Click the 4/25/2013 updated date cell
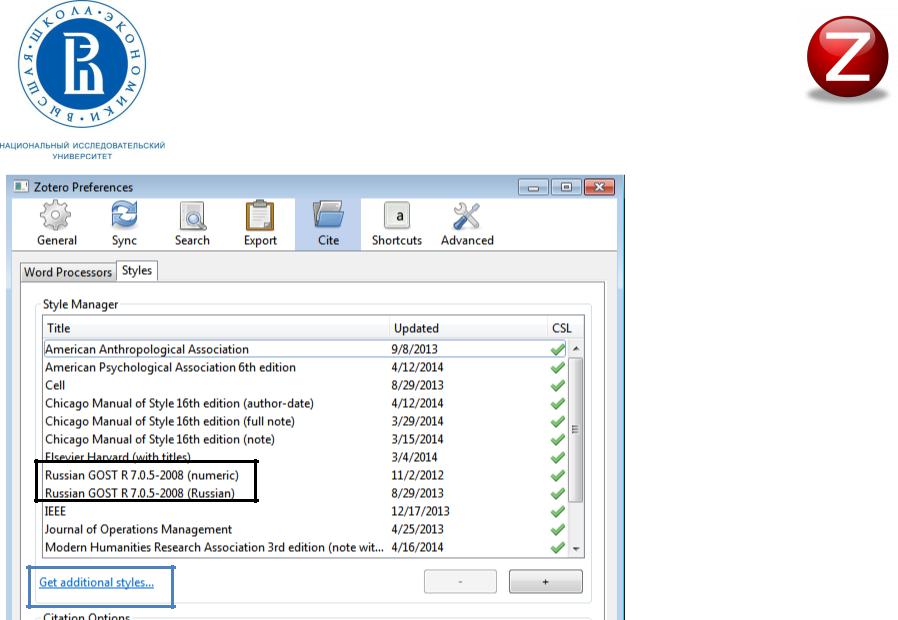The image size is (898, 620). (418, 530)
